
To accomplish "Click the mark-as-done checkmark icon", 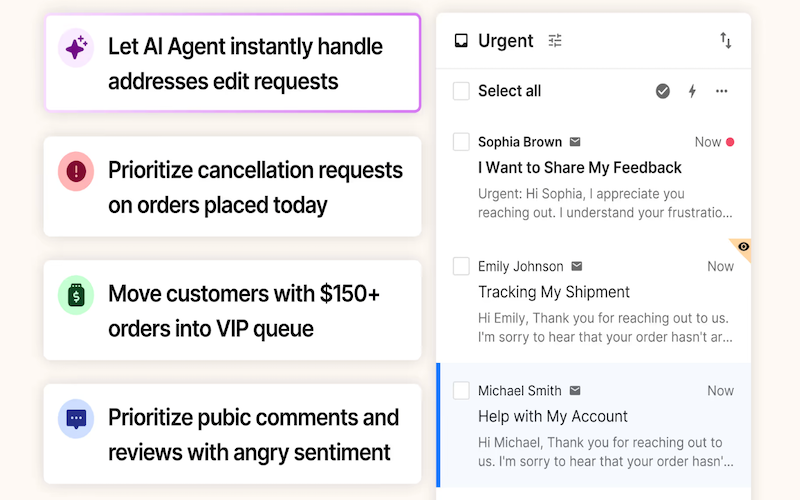I will point(663,91).
